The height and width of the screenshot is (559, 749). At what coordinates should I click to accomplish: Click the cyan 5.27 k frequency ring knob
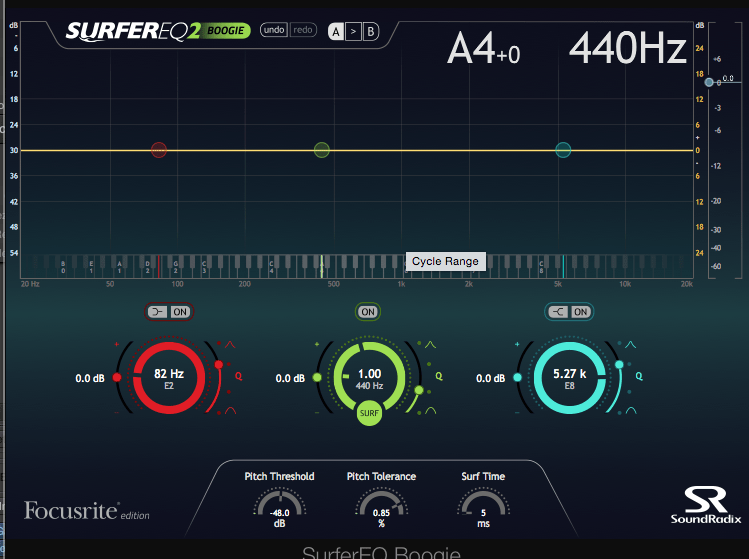(x=569, y=378)
